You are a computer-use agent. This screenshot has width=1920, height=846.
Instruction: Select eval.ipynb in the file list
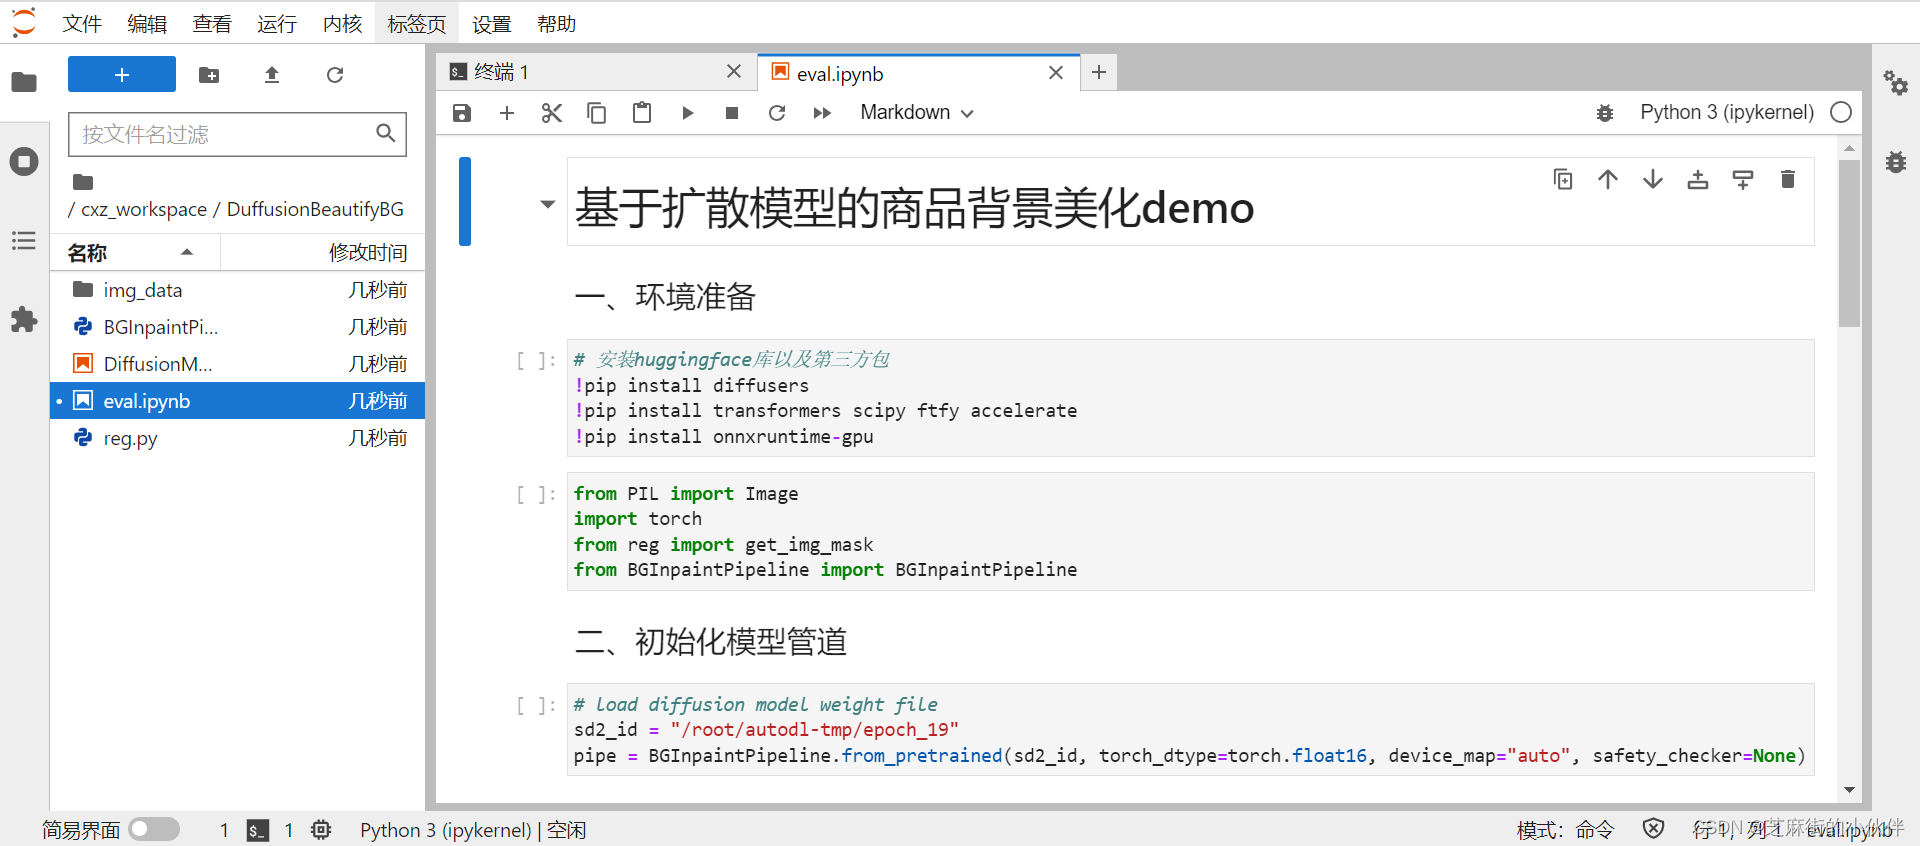tap(238, 401)
